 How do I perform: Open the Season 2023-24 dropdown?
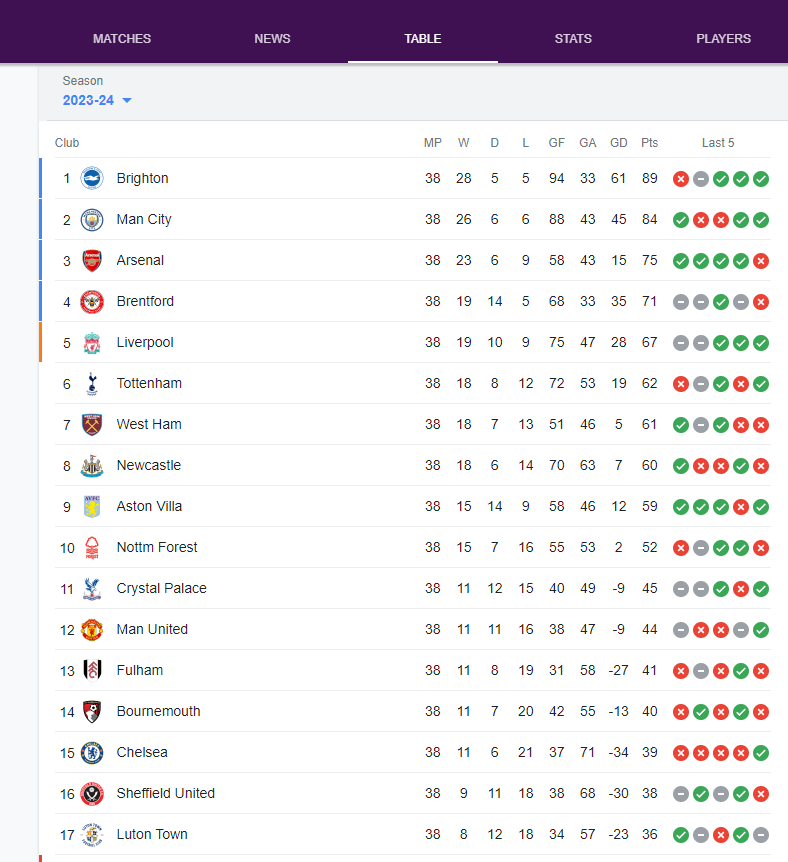[97, 100]
